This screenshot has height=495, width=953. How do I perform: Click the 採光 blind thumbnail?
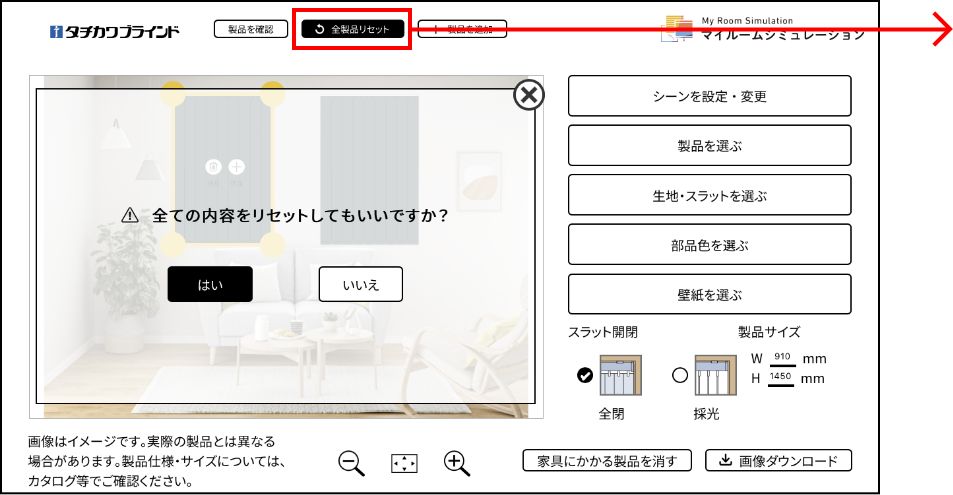(715, 376)
